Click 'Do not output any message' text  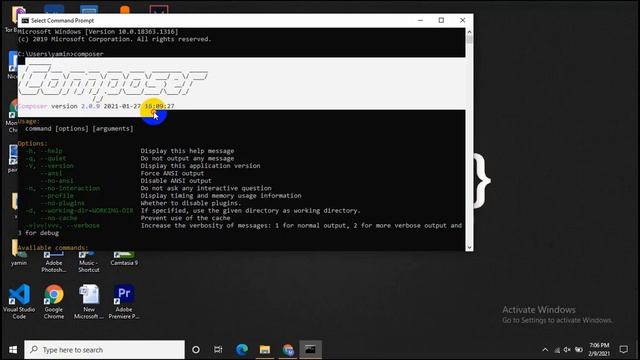187,158
